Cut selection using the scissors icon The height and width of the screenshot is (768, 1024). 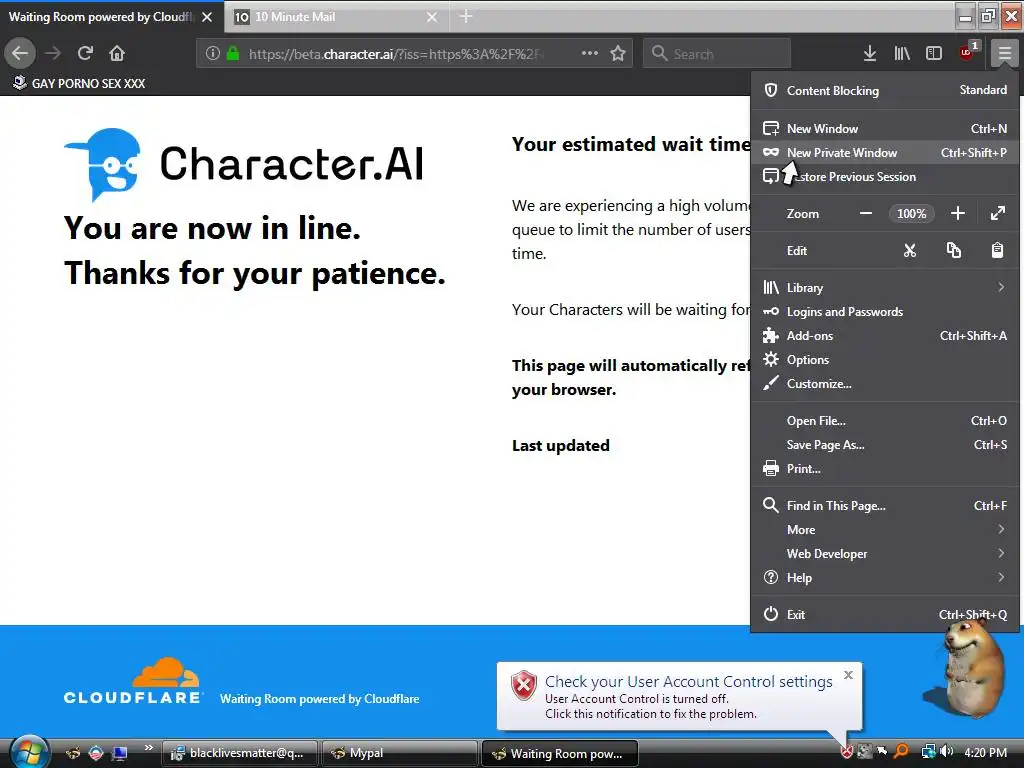[910, 251]
